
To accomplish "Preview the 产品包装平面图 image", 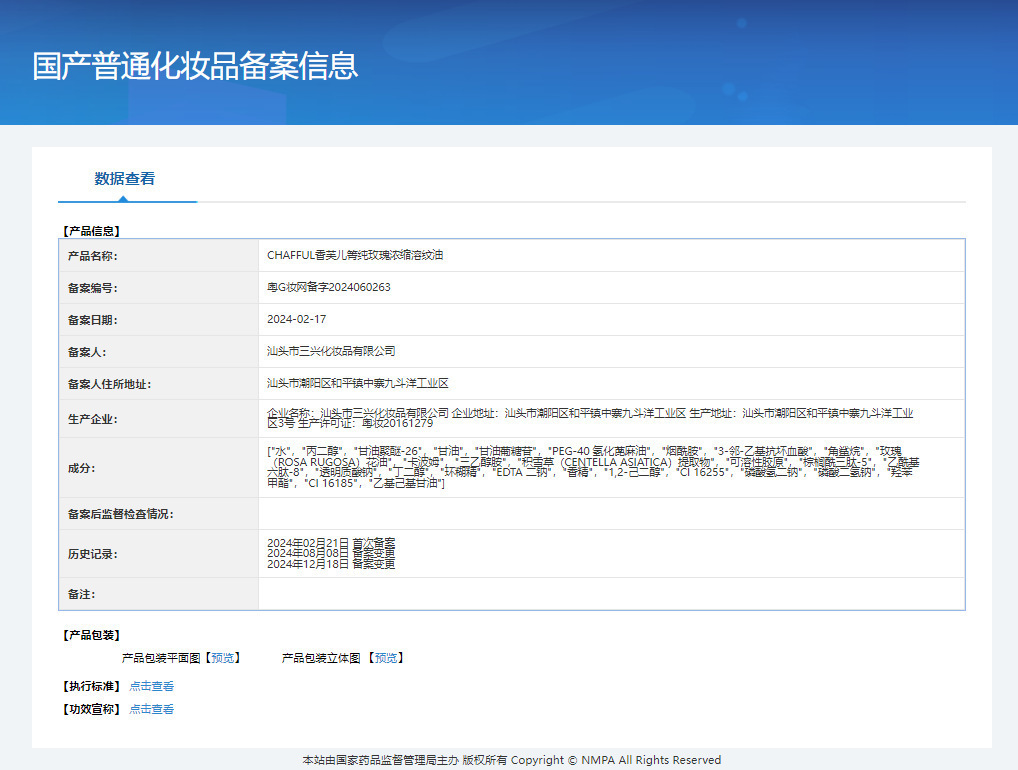I will (223, 658).
